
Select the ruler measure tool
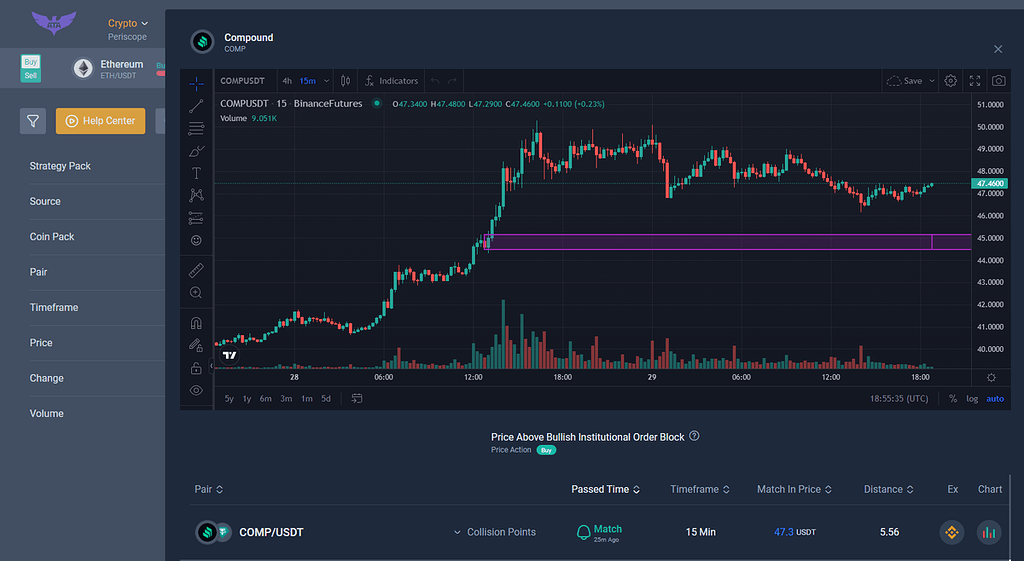point(196,270)
